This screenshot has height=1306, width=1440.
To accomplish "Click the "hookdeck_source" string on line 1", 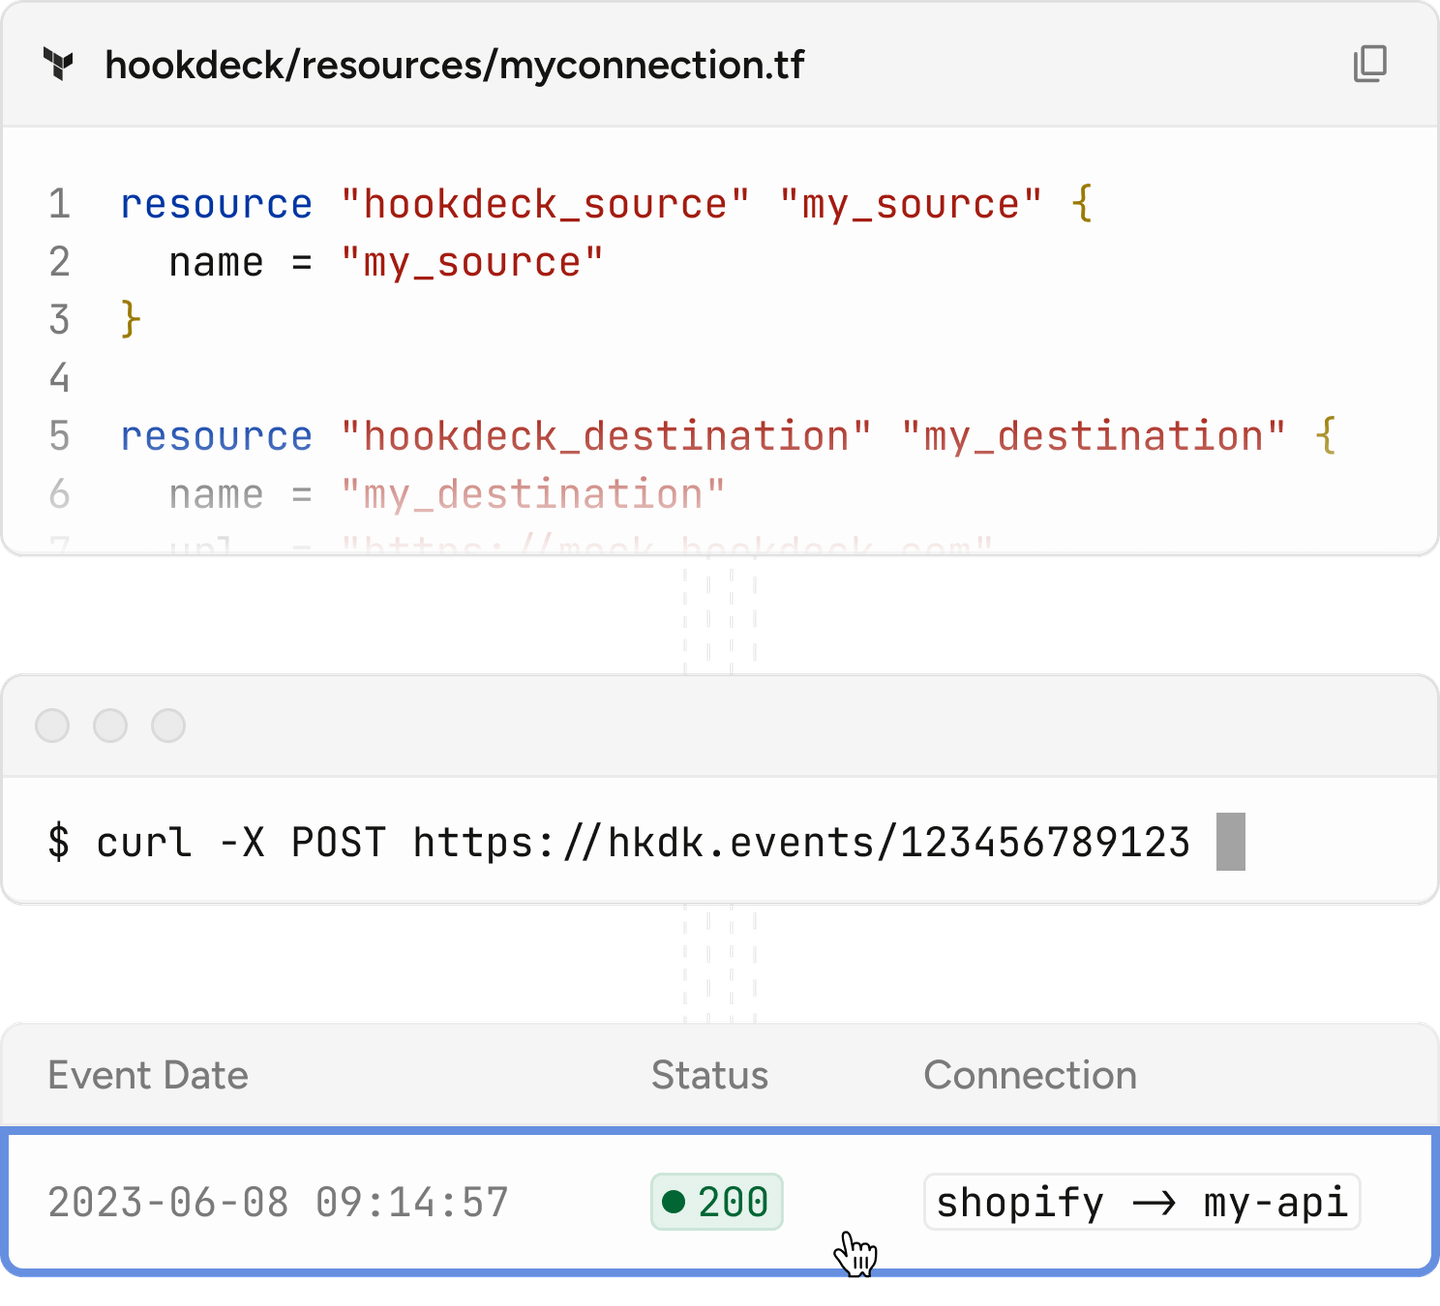I will click(x=545, y=204).
